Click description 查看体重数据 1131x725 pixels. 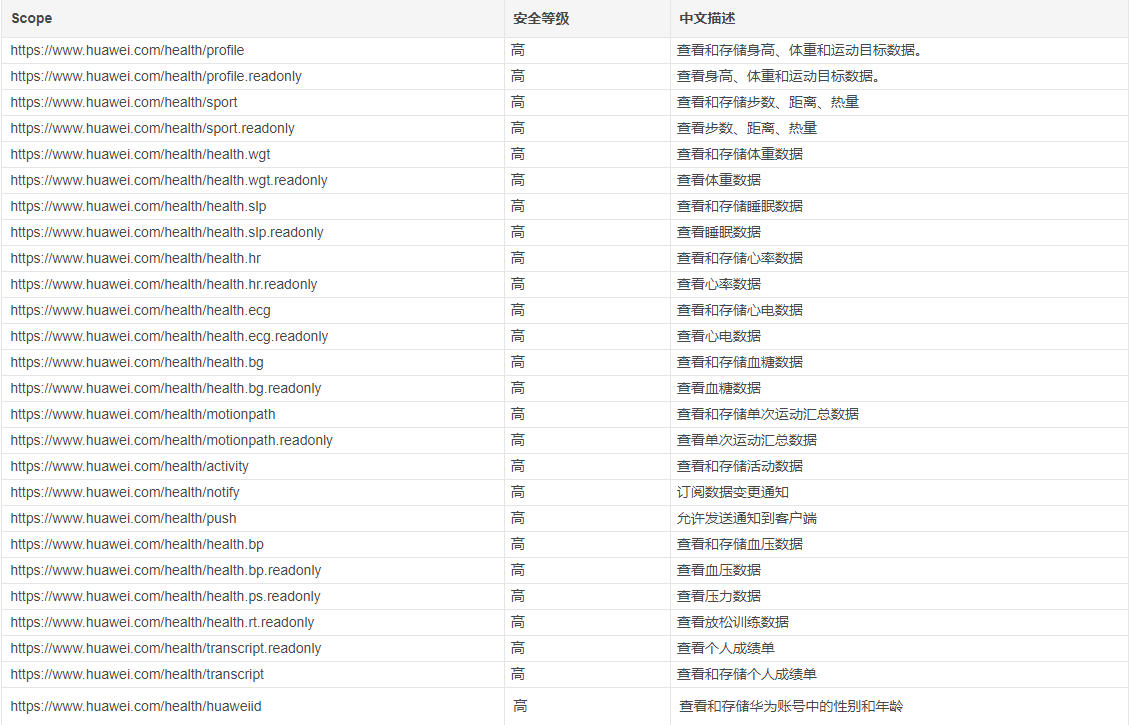718,180
